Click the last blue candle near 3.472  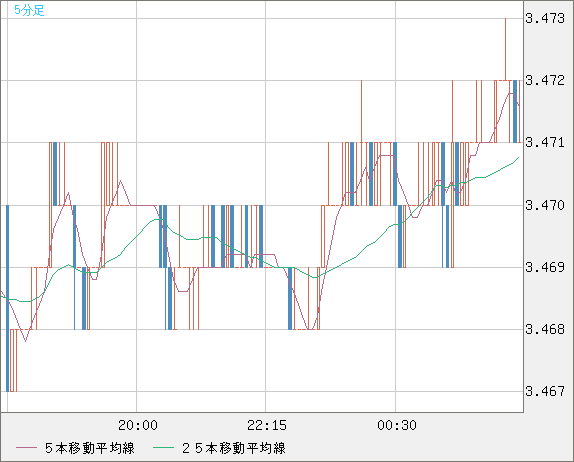[x=515, y=111]
